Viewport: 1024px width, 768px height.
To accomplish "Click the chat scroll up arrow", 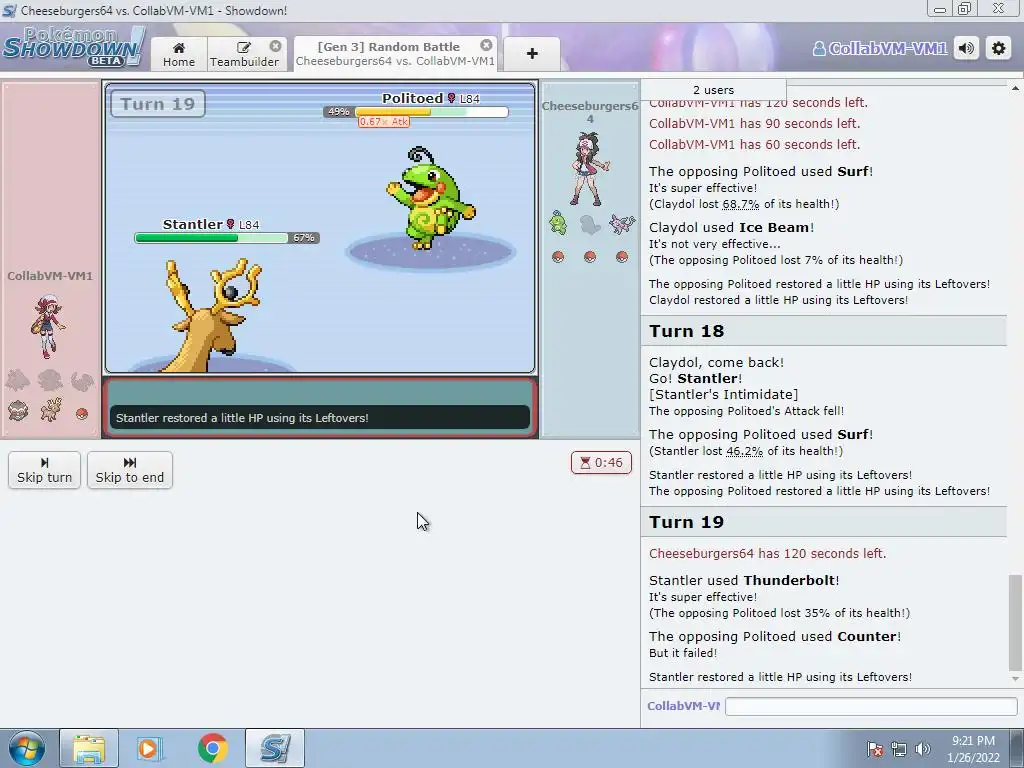I will click(1015, 88).
